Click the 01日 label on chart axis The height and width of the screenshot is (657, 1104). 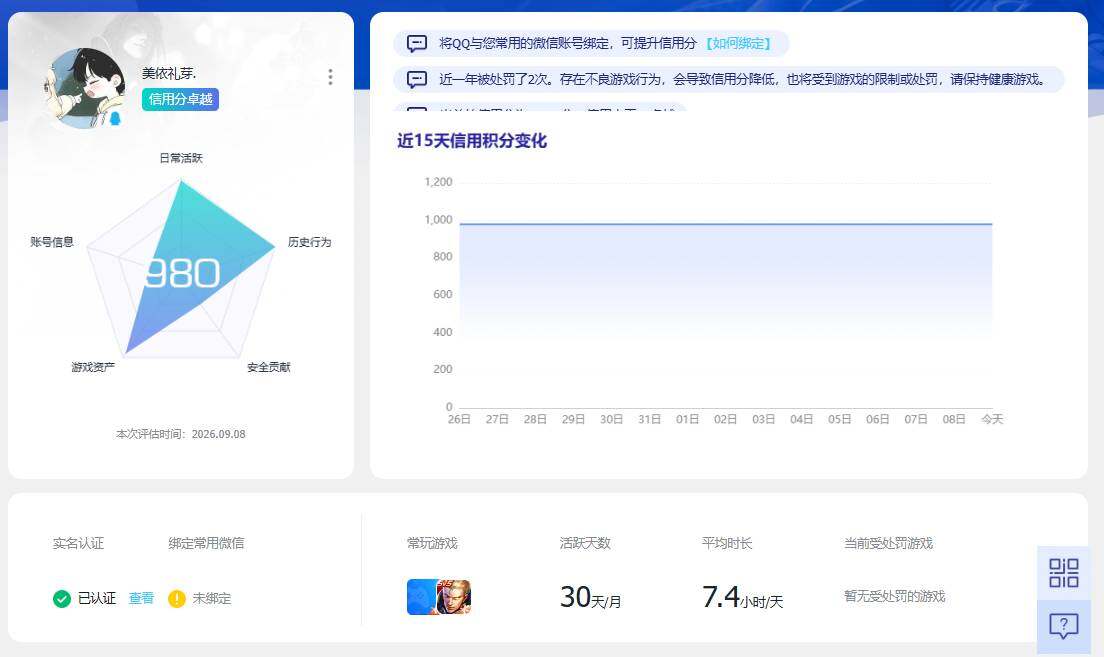(687, 419)
